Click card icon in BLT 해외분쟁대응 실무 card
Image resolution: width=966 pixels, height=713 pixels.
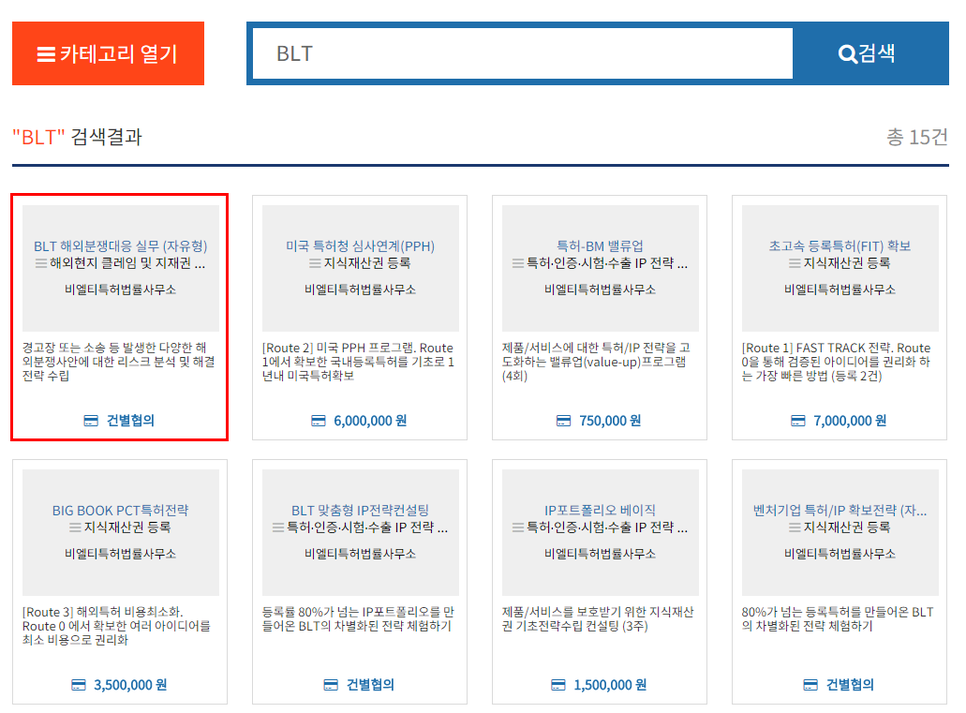coord(91,421)
